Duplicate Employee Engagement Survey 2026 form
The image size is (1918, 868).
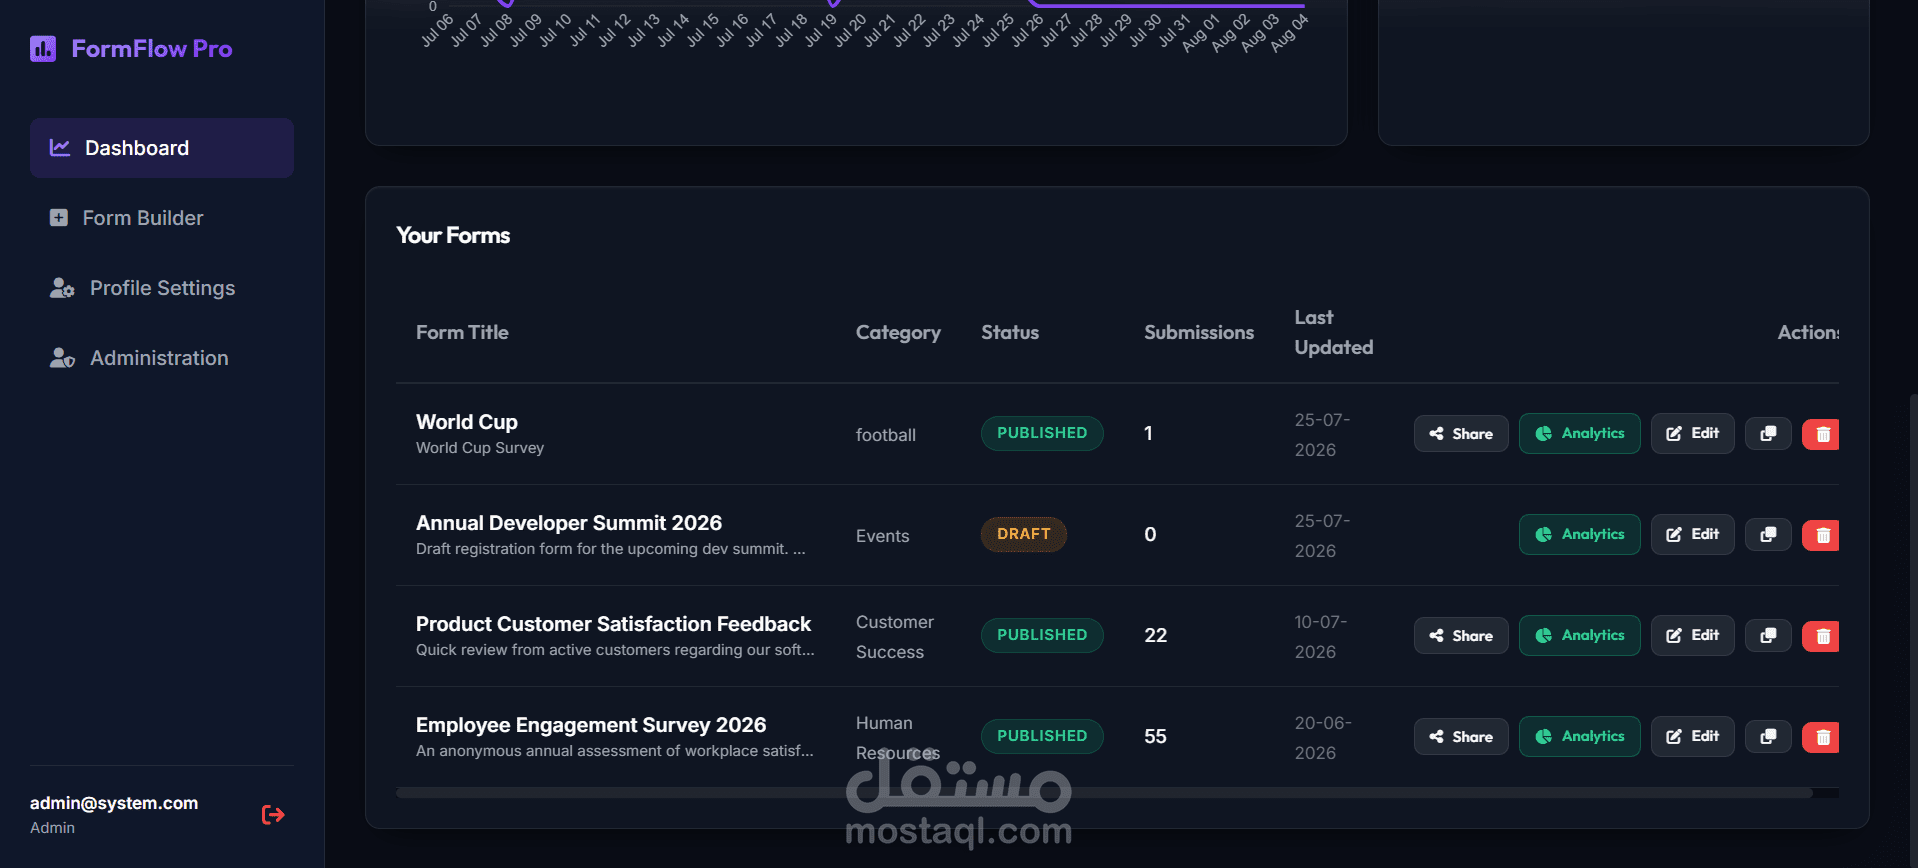pos(1768,737)
